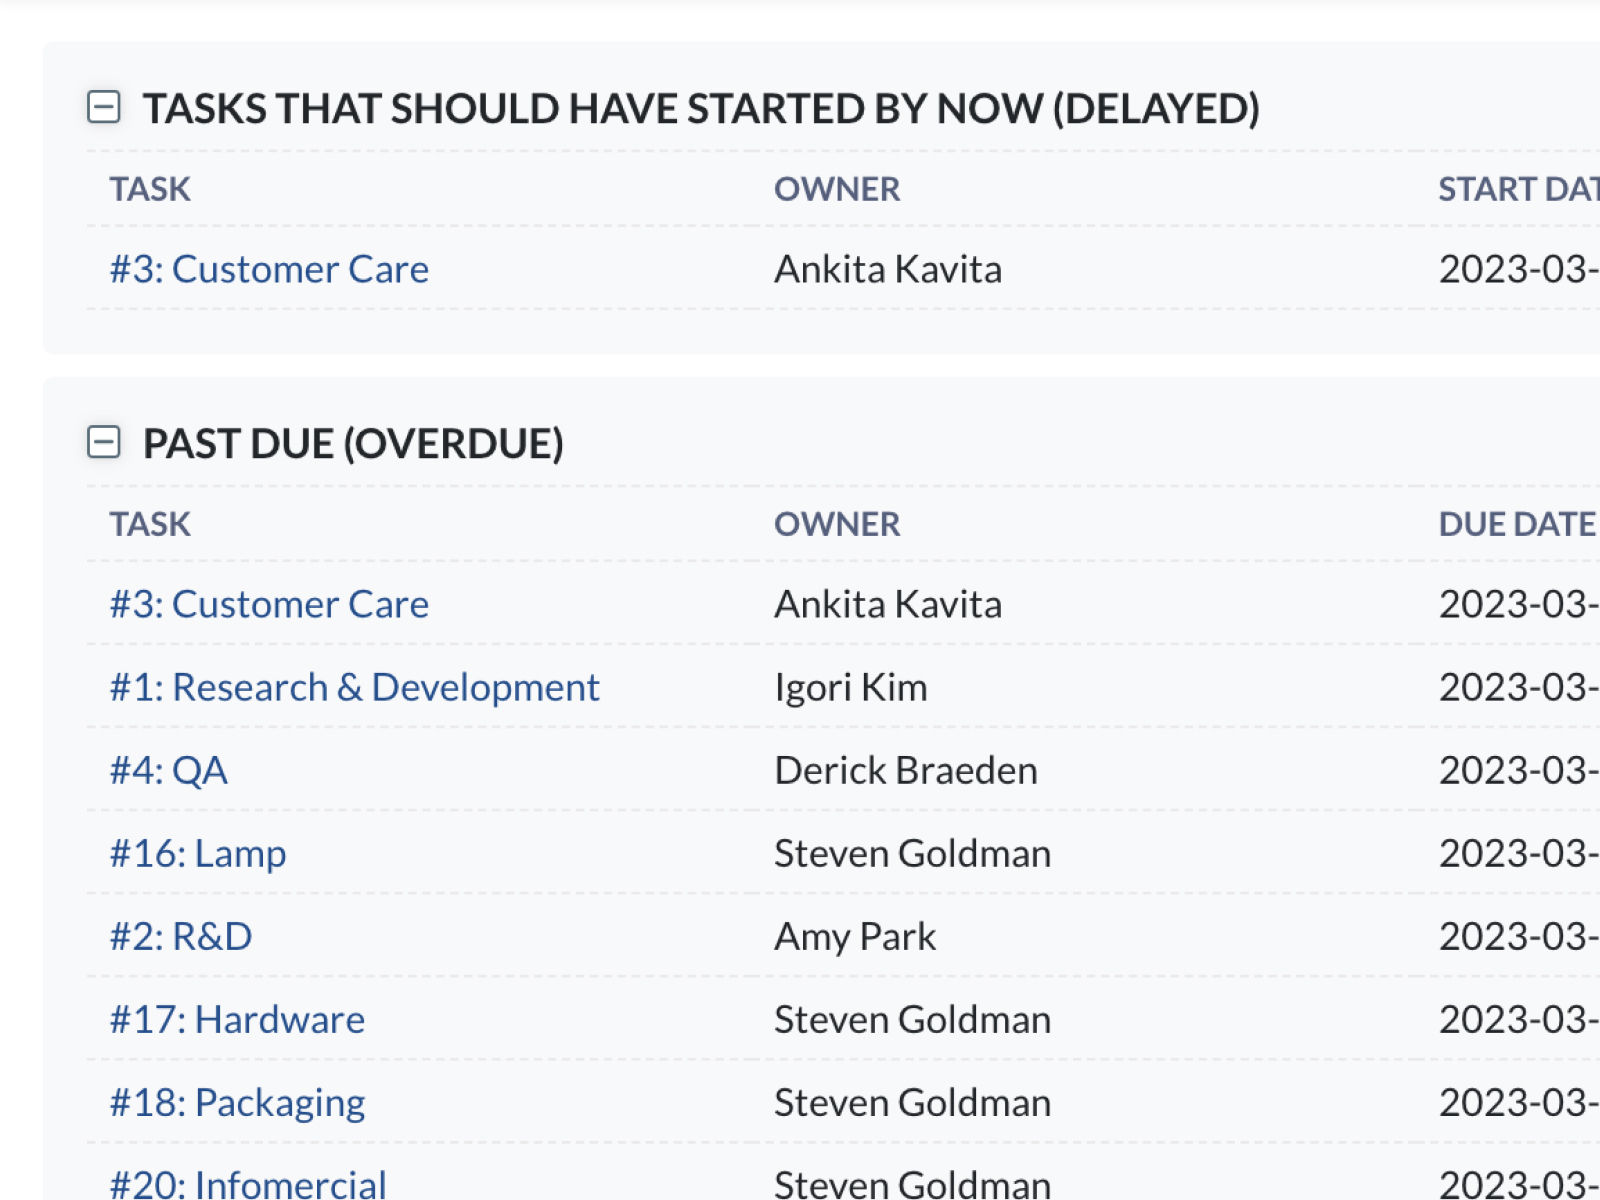Click the DUE DATE column header
This screenshot has height=1200, width=1600.
[x=1516, y=524]
